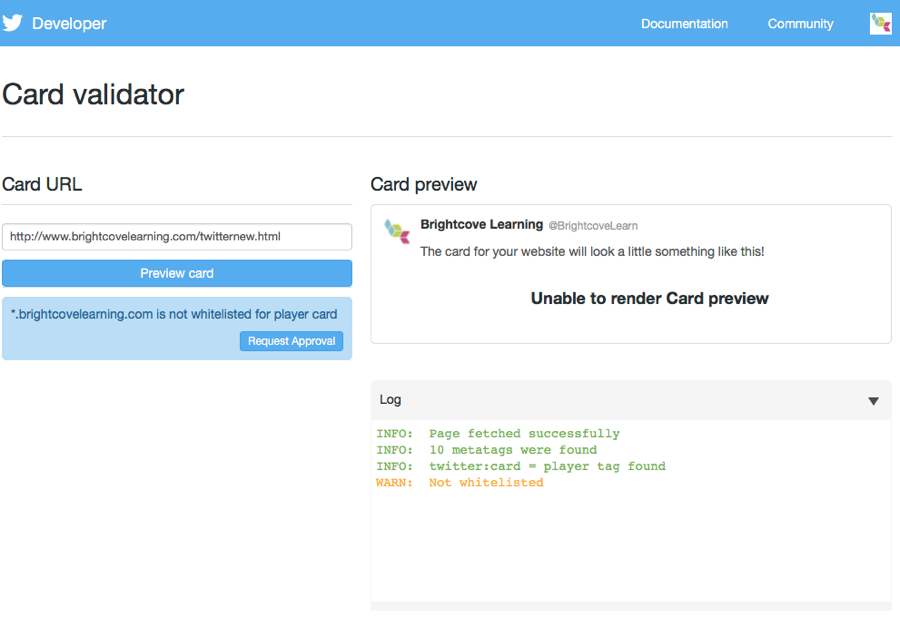Focus the Card URL input field
Screen dimensions: 900x618
[177, 236]
